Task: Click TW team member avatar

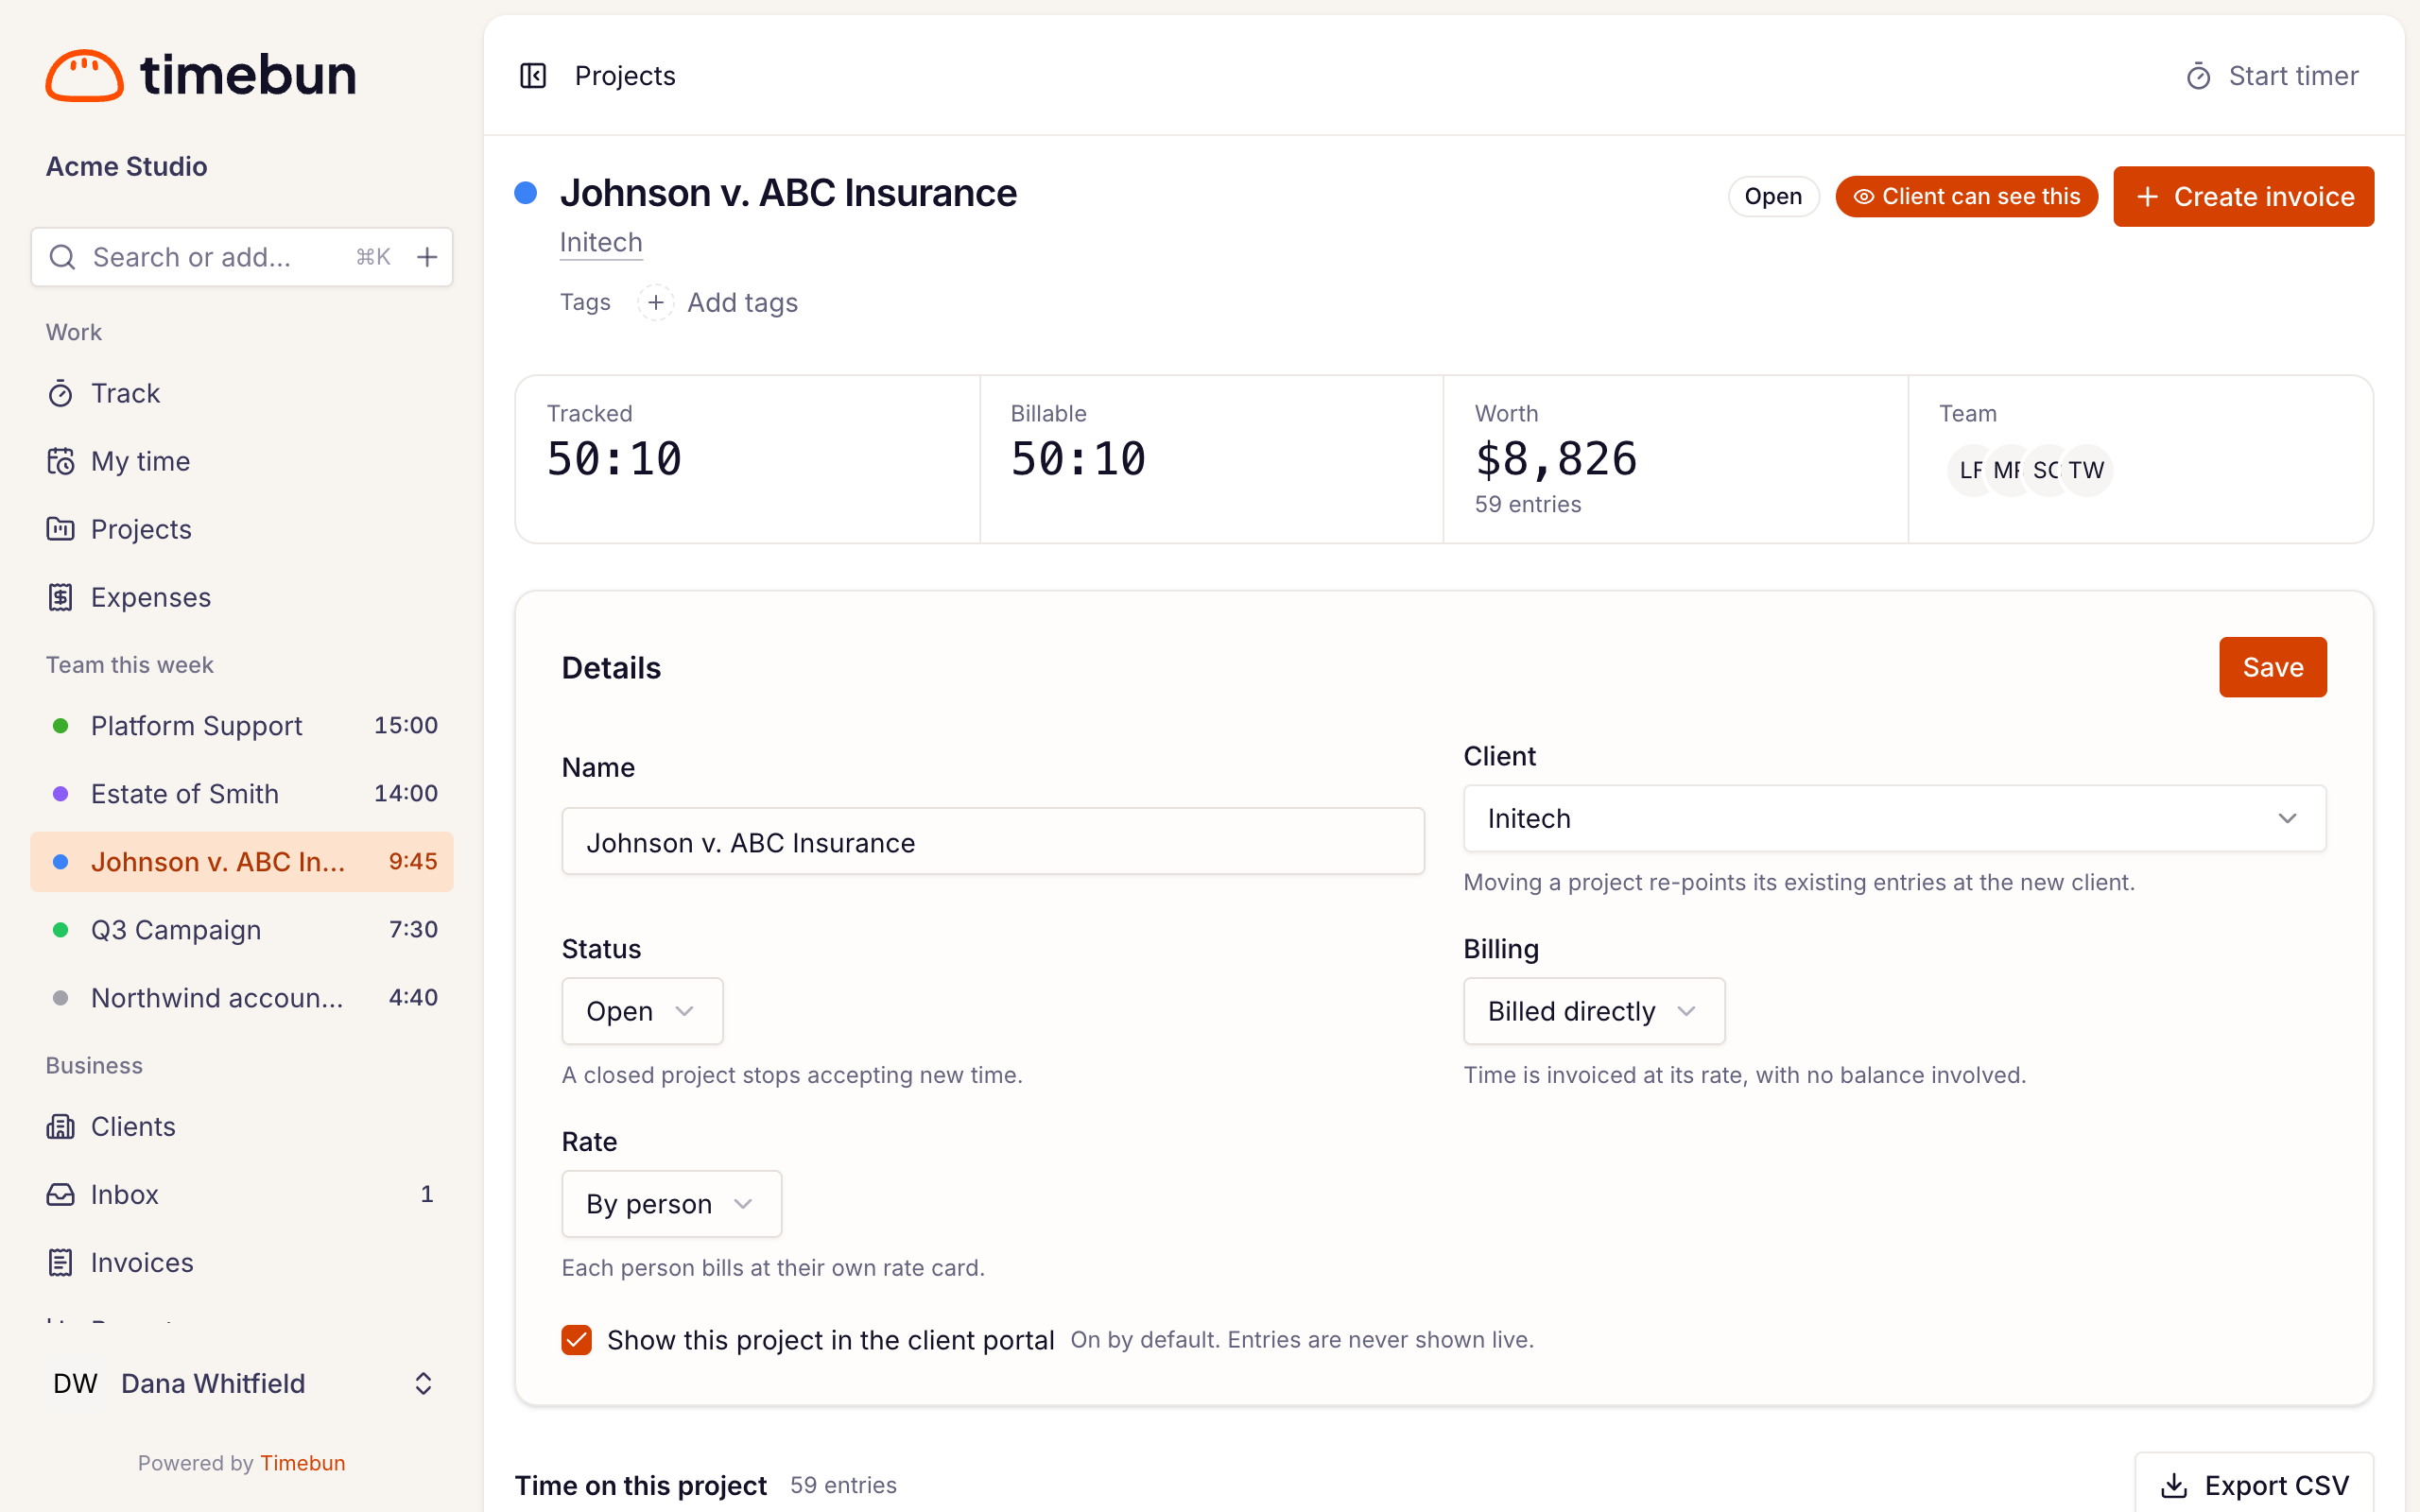Action: tap(2086, 470)
